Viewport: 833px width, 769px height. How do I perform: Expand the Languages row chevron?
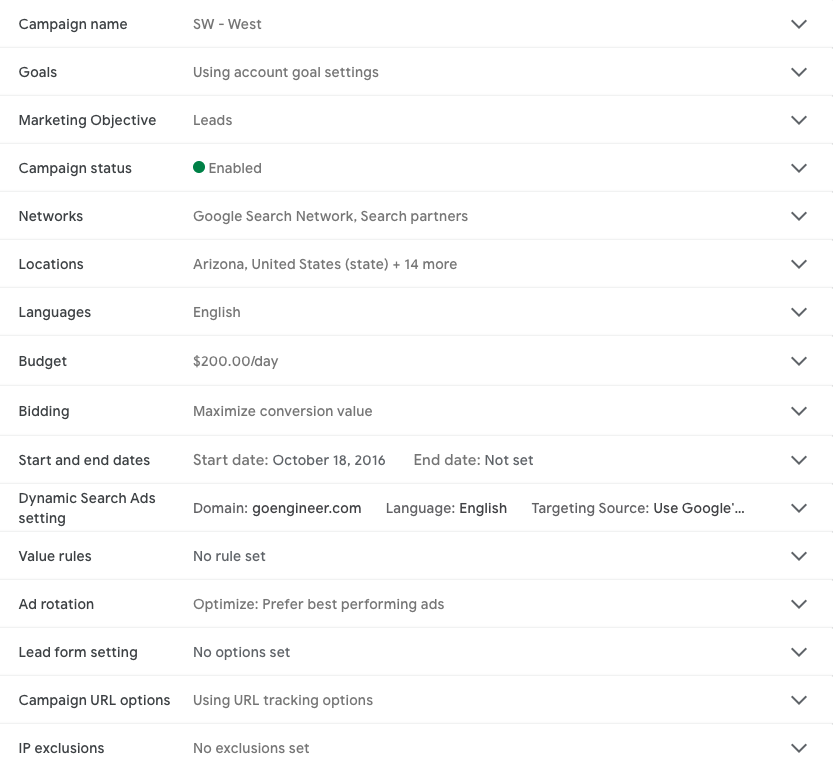point(798,312)
